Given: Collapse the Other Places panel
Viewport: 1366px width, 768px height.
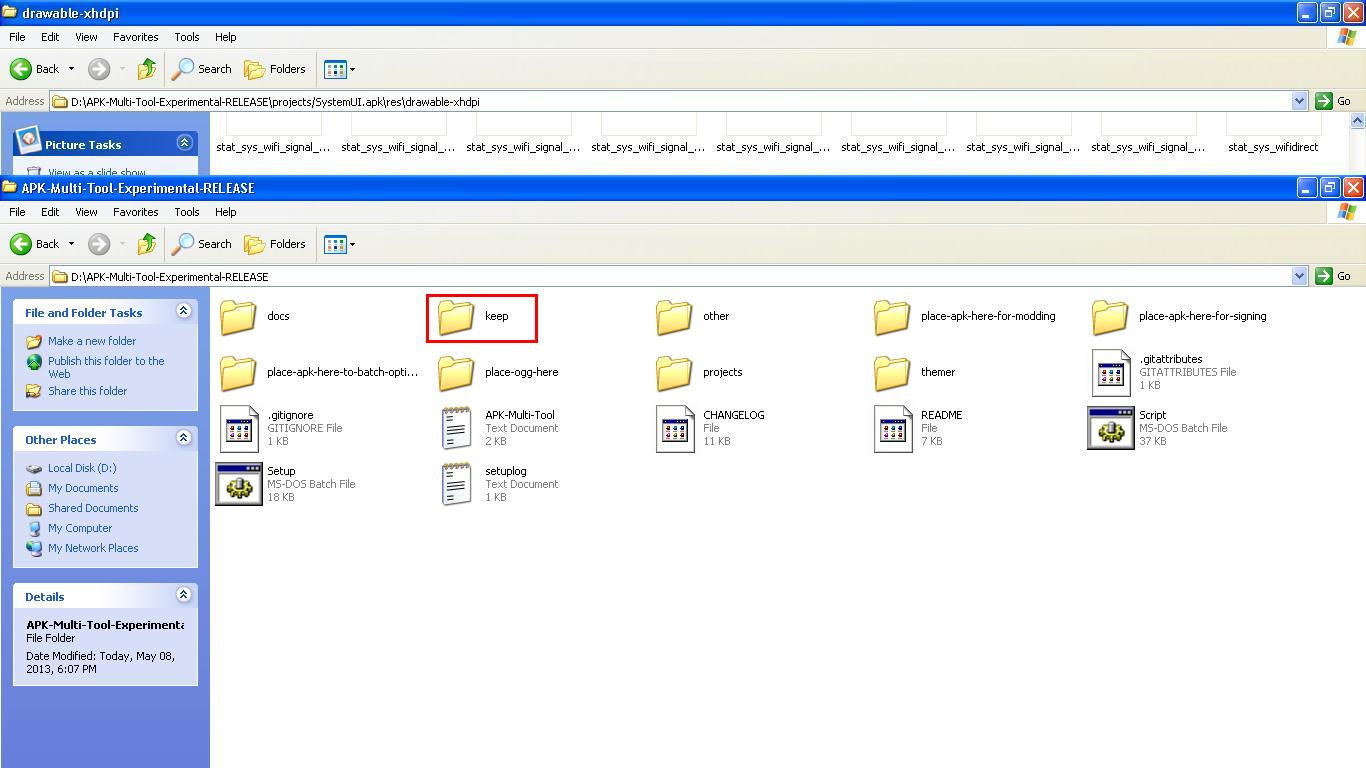Looking at the screenshot, I should tap(183, 438).
